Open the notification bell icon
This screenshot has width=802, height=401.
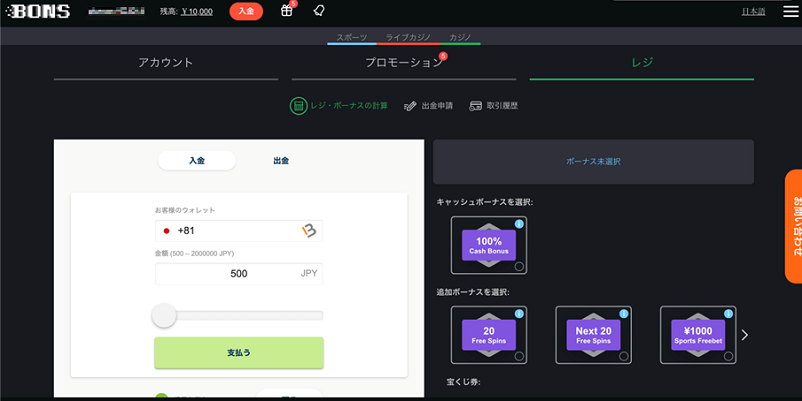click(319, 11)
